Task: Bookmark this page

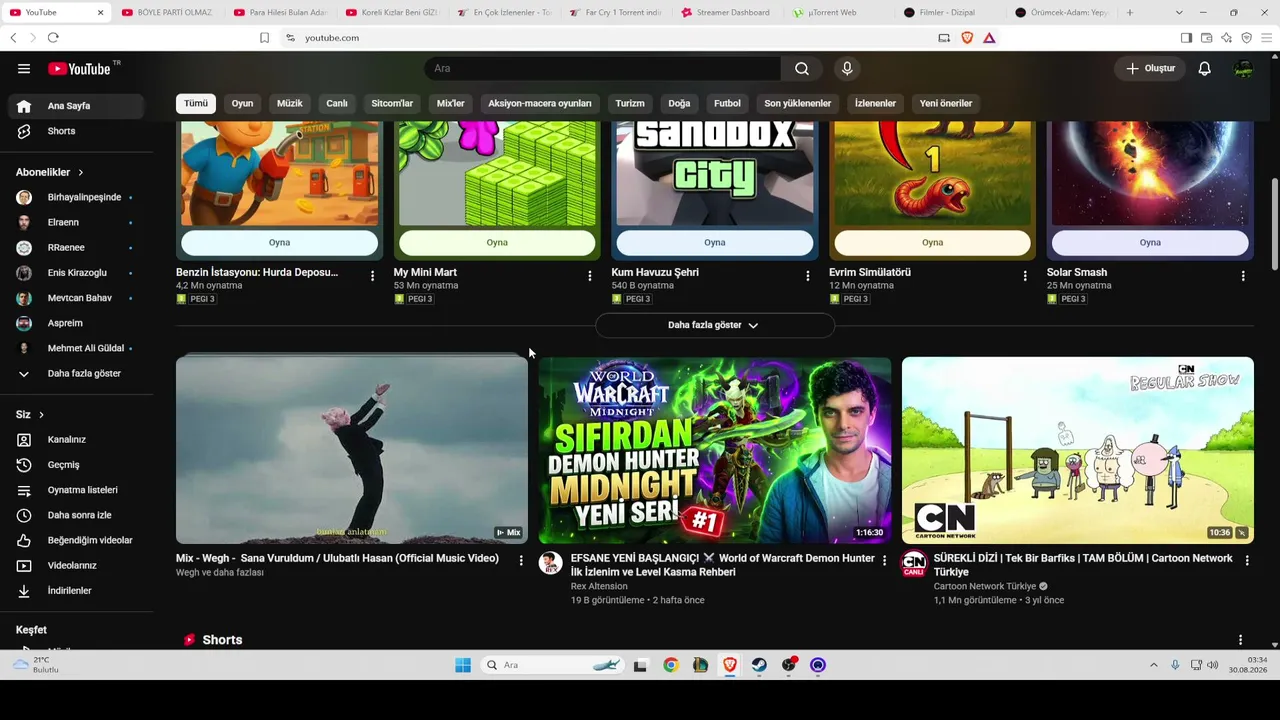Action: (x=264, y=38)
